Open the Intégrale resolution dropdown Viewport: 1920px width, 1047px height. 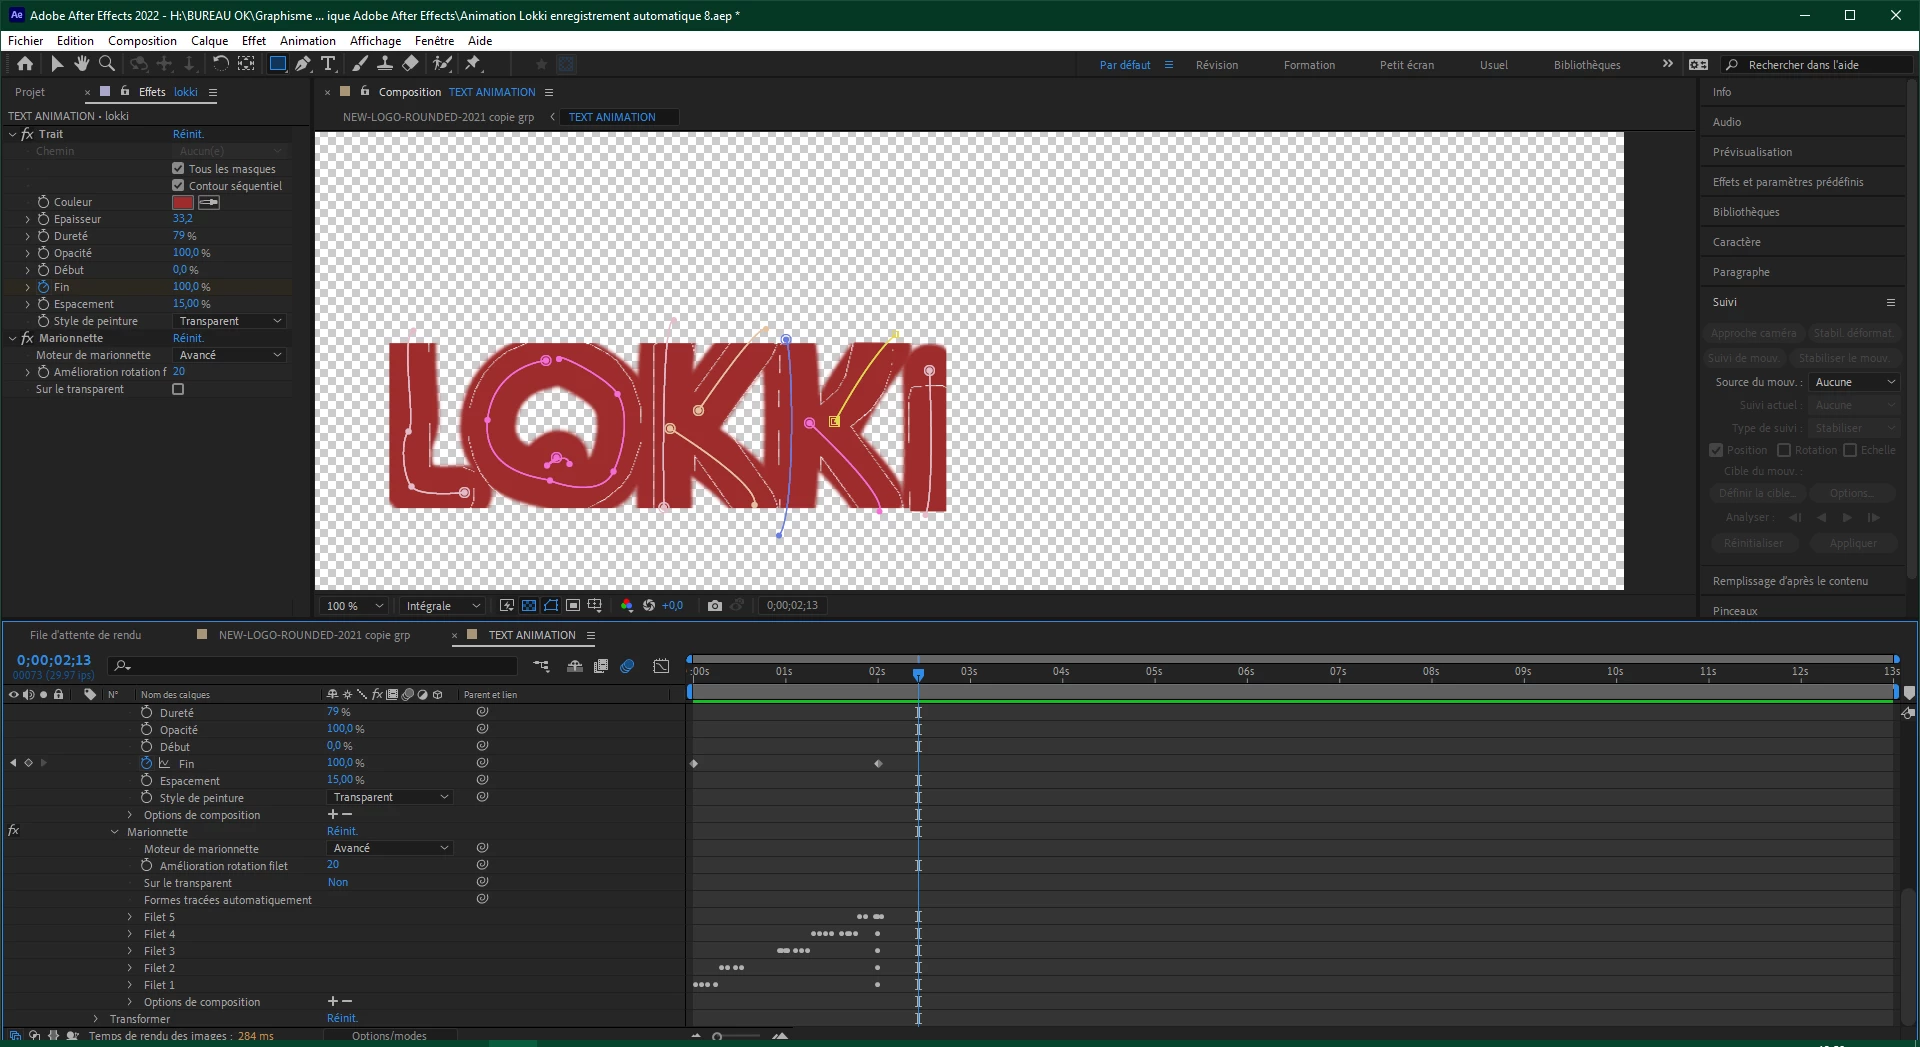[443, 606]
